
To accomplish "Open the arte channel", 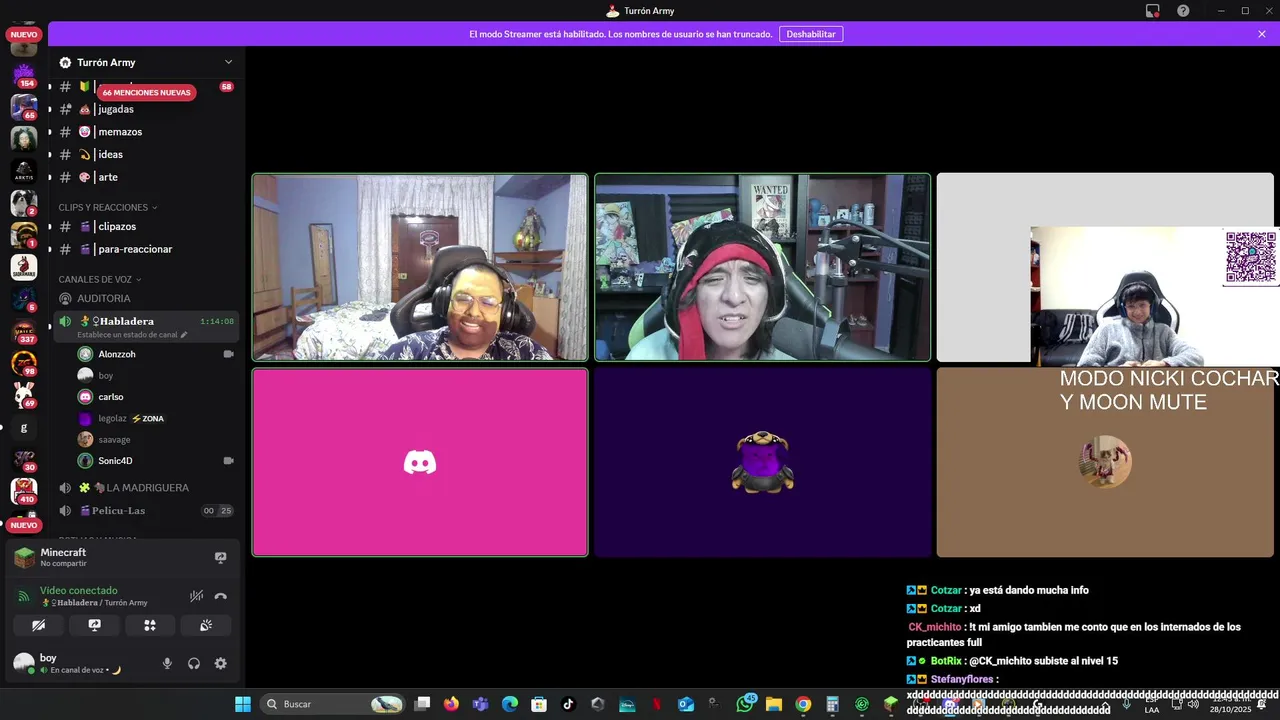I will (146, 177).
